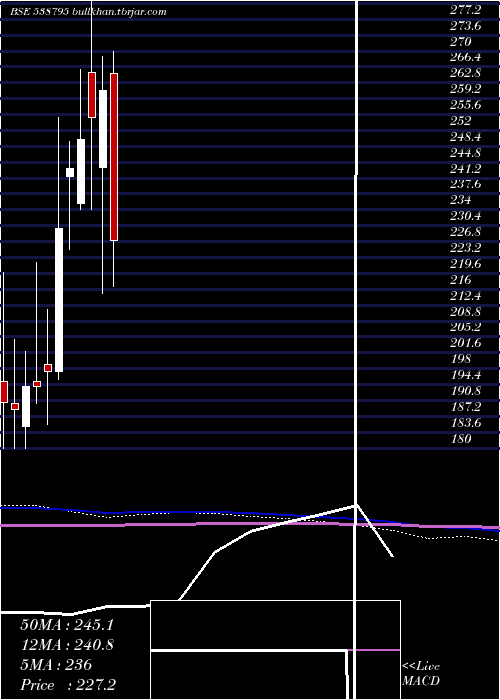The width and height of the screenshot is (500, 700).
Task: Select the 5MA : 236 value
Action: click(x=56, y=665)
